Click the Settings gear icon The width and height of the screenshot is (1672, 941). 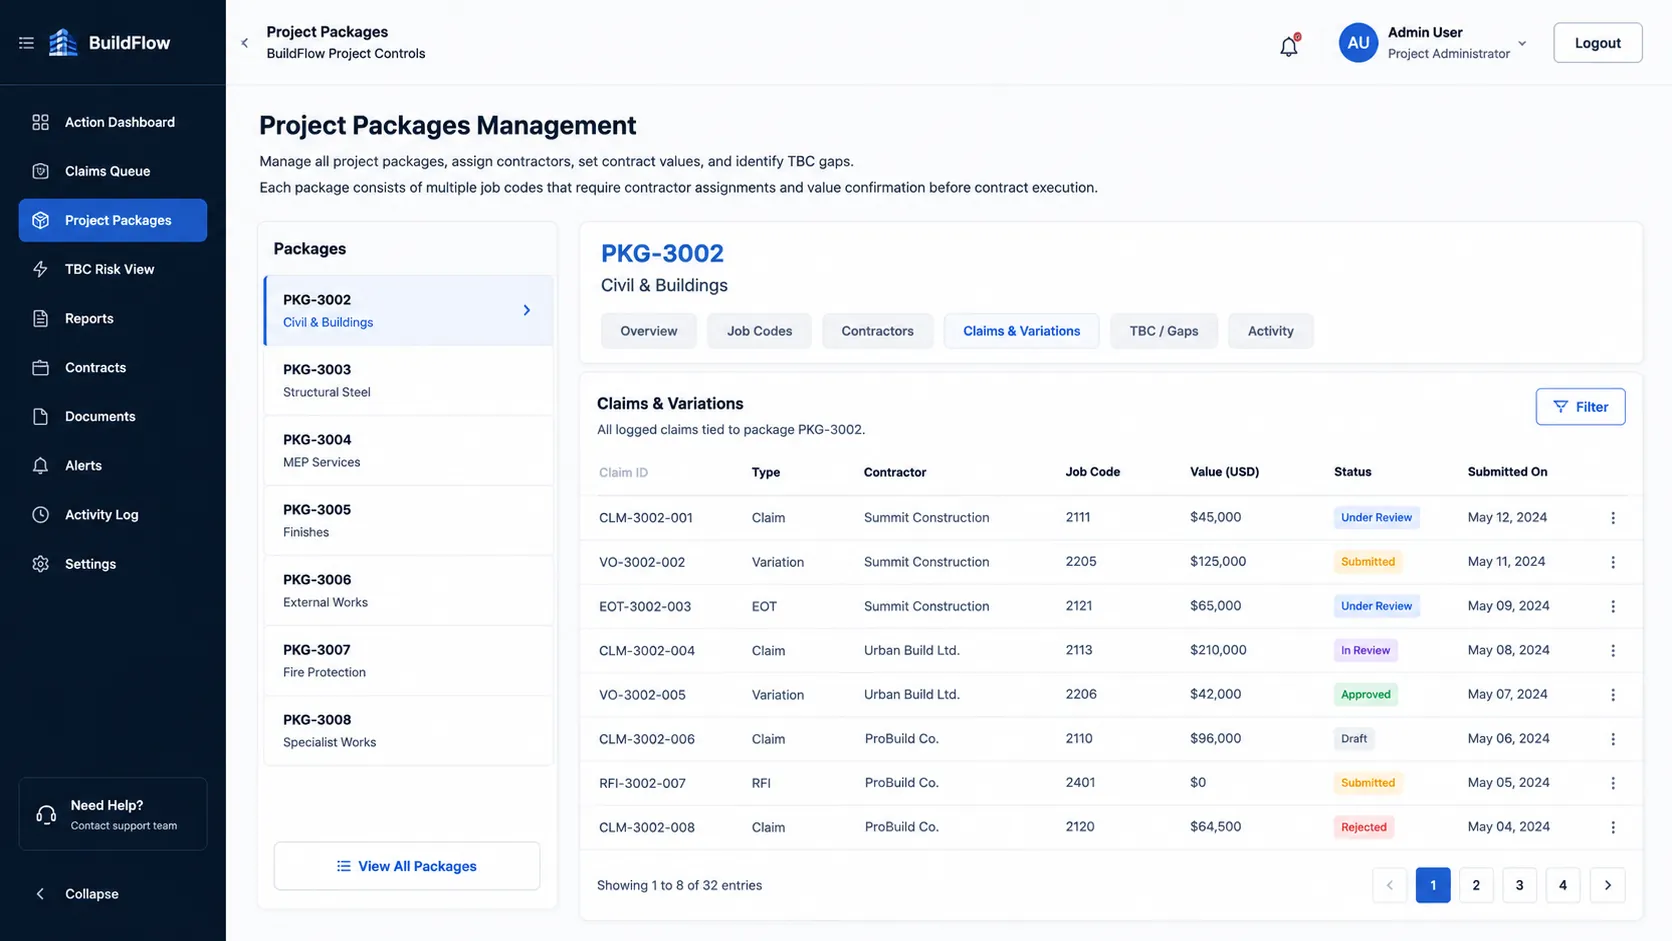(40, 564)
